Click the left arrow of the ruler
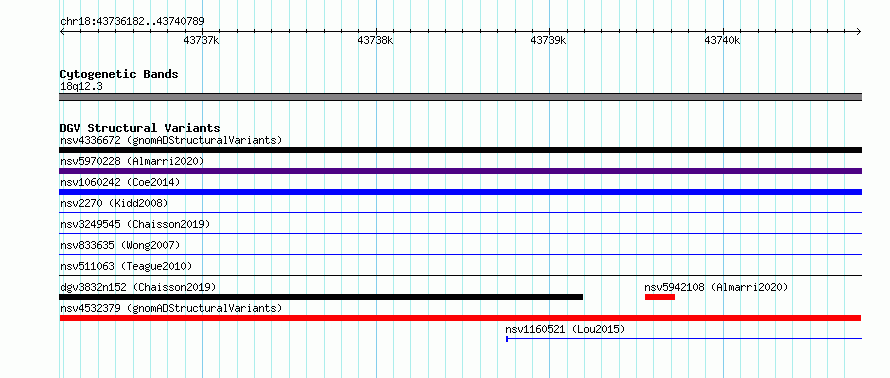The width and height of the screenshot is (890, 378). point(63,31)
